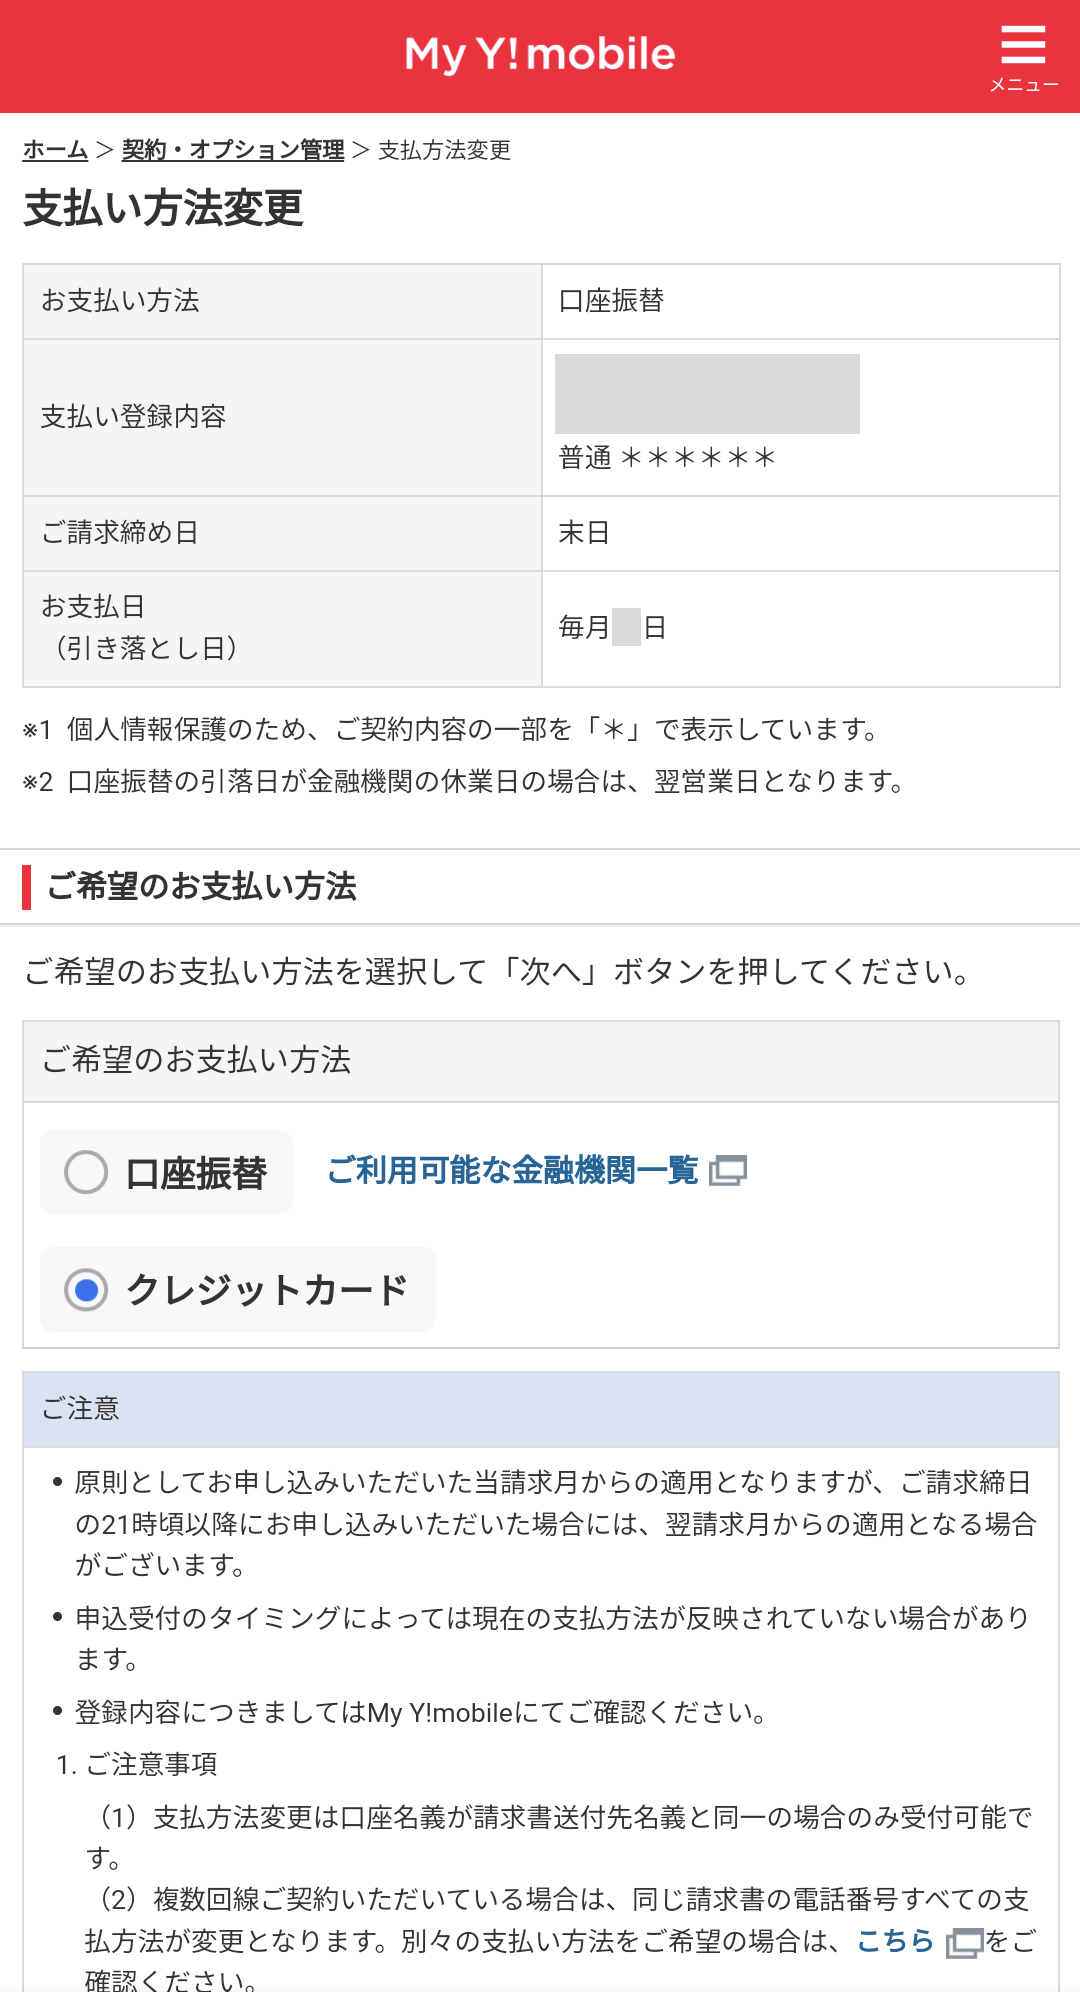This screenshot has width=1080, height=1992.
Task: Open the hamburger menu icon
Action: pos(1023,45)
